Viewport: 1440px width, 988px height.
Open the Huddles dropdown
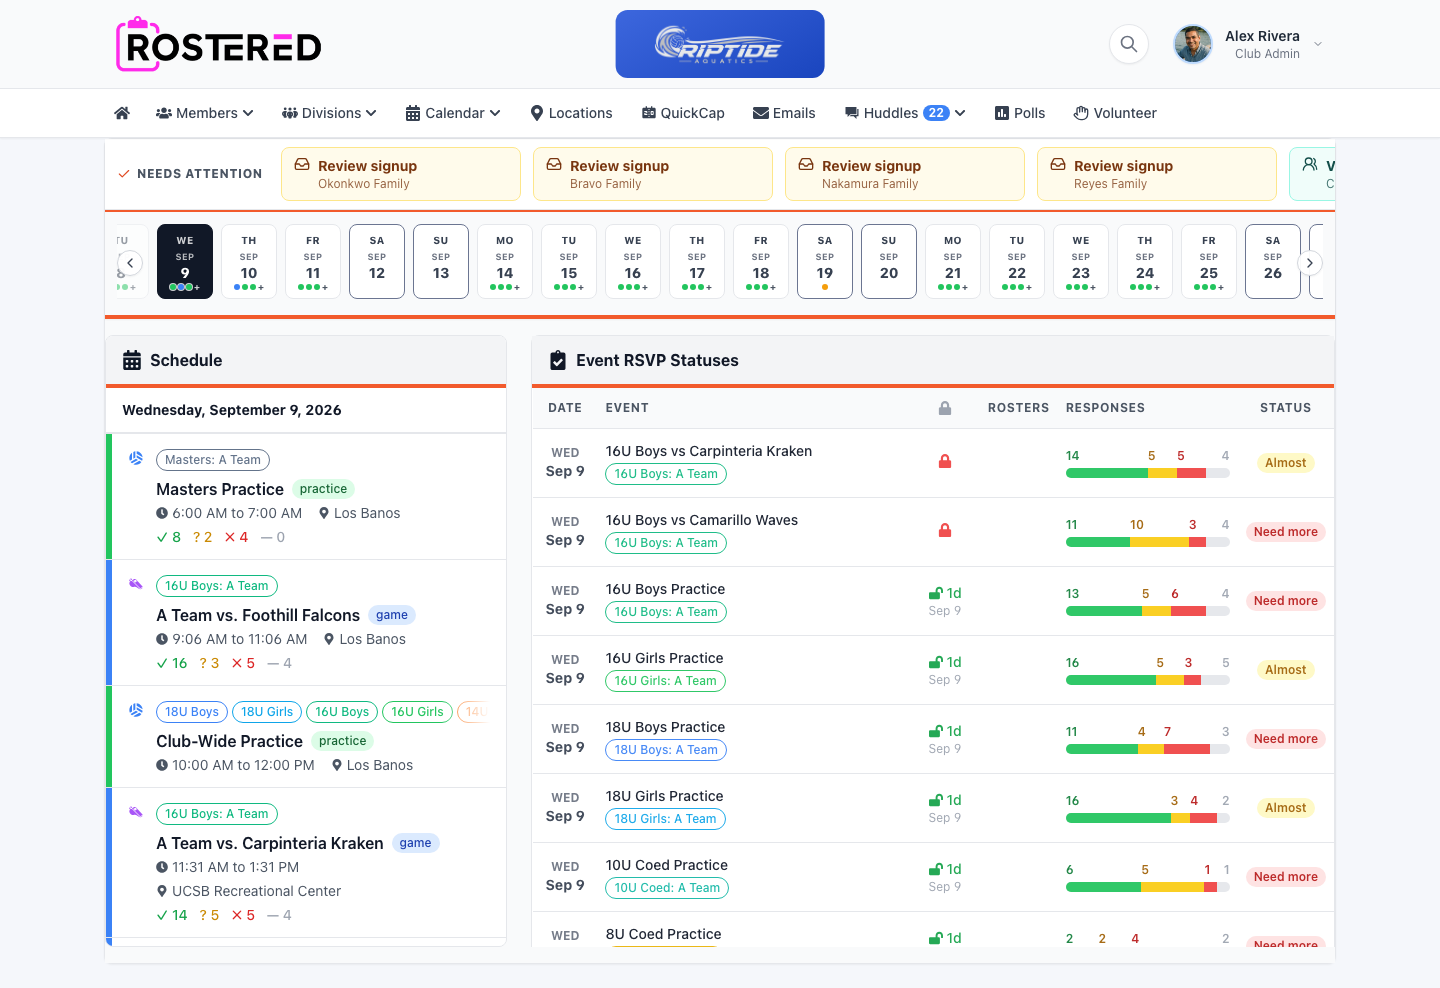click(x=905, y=113)
